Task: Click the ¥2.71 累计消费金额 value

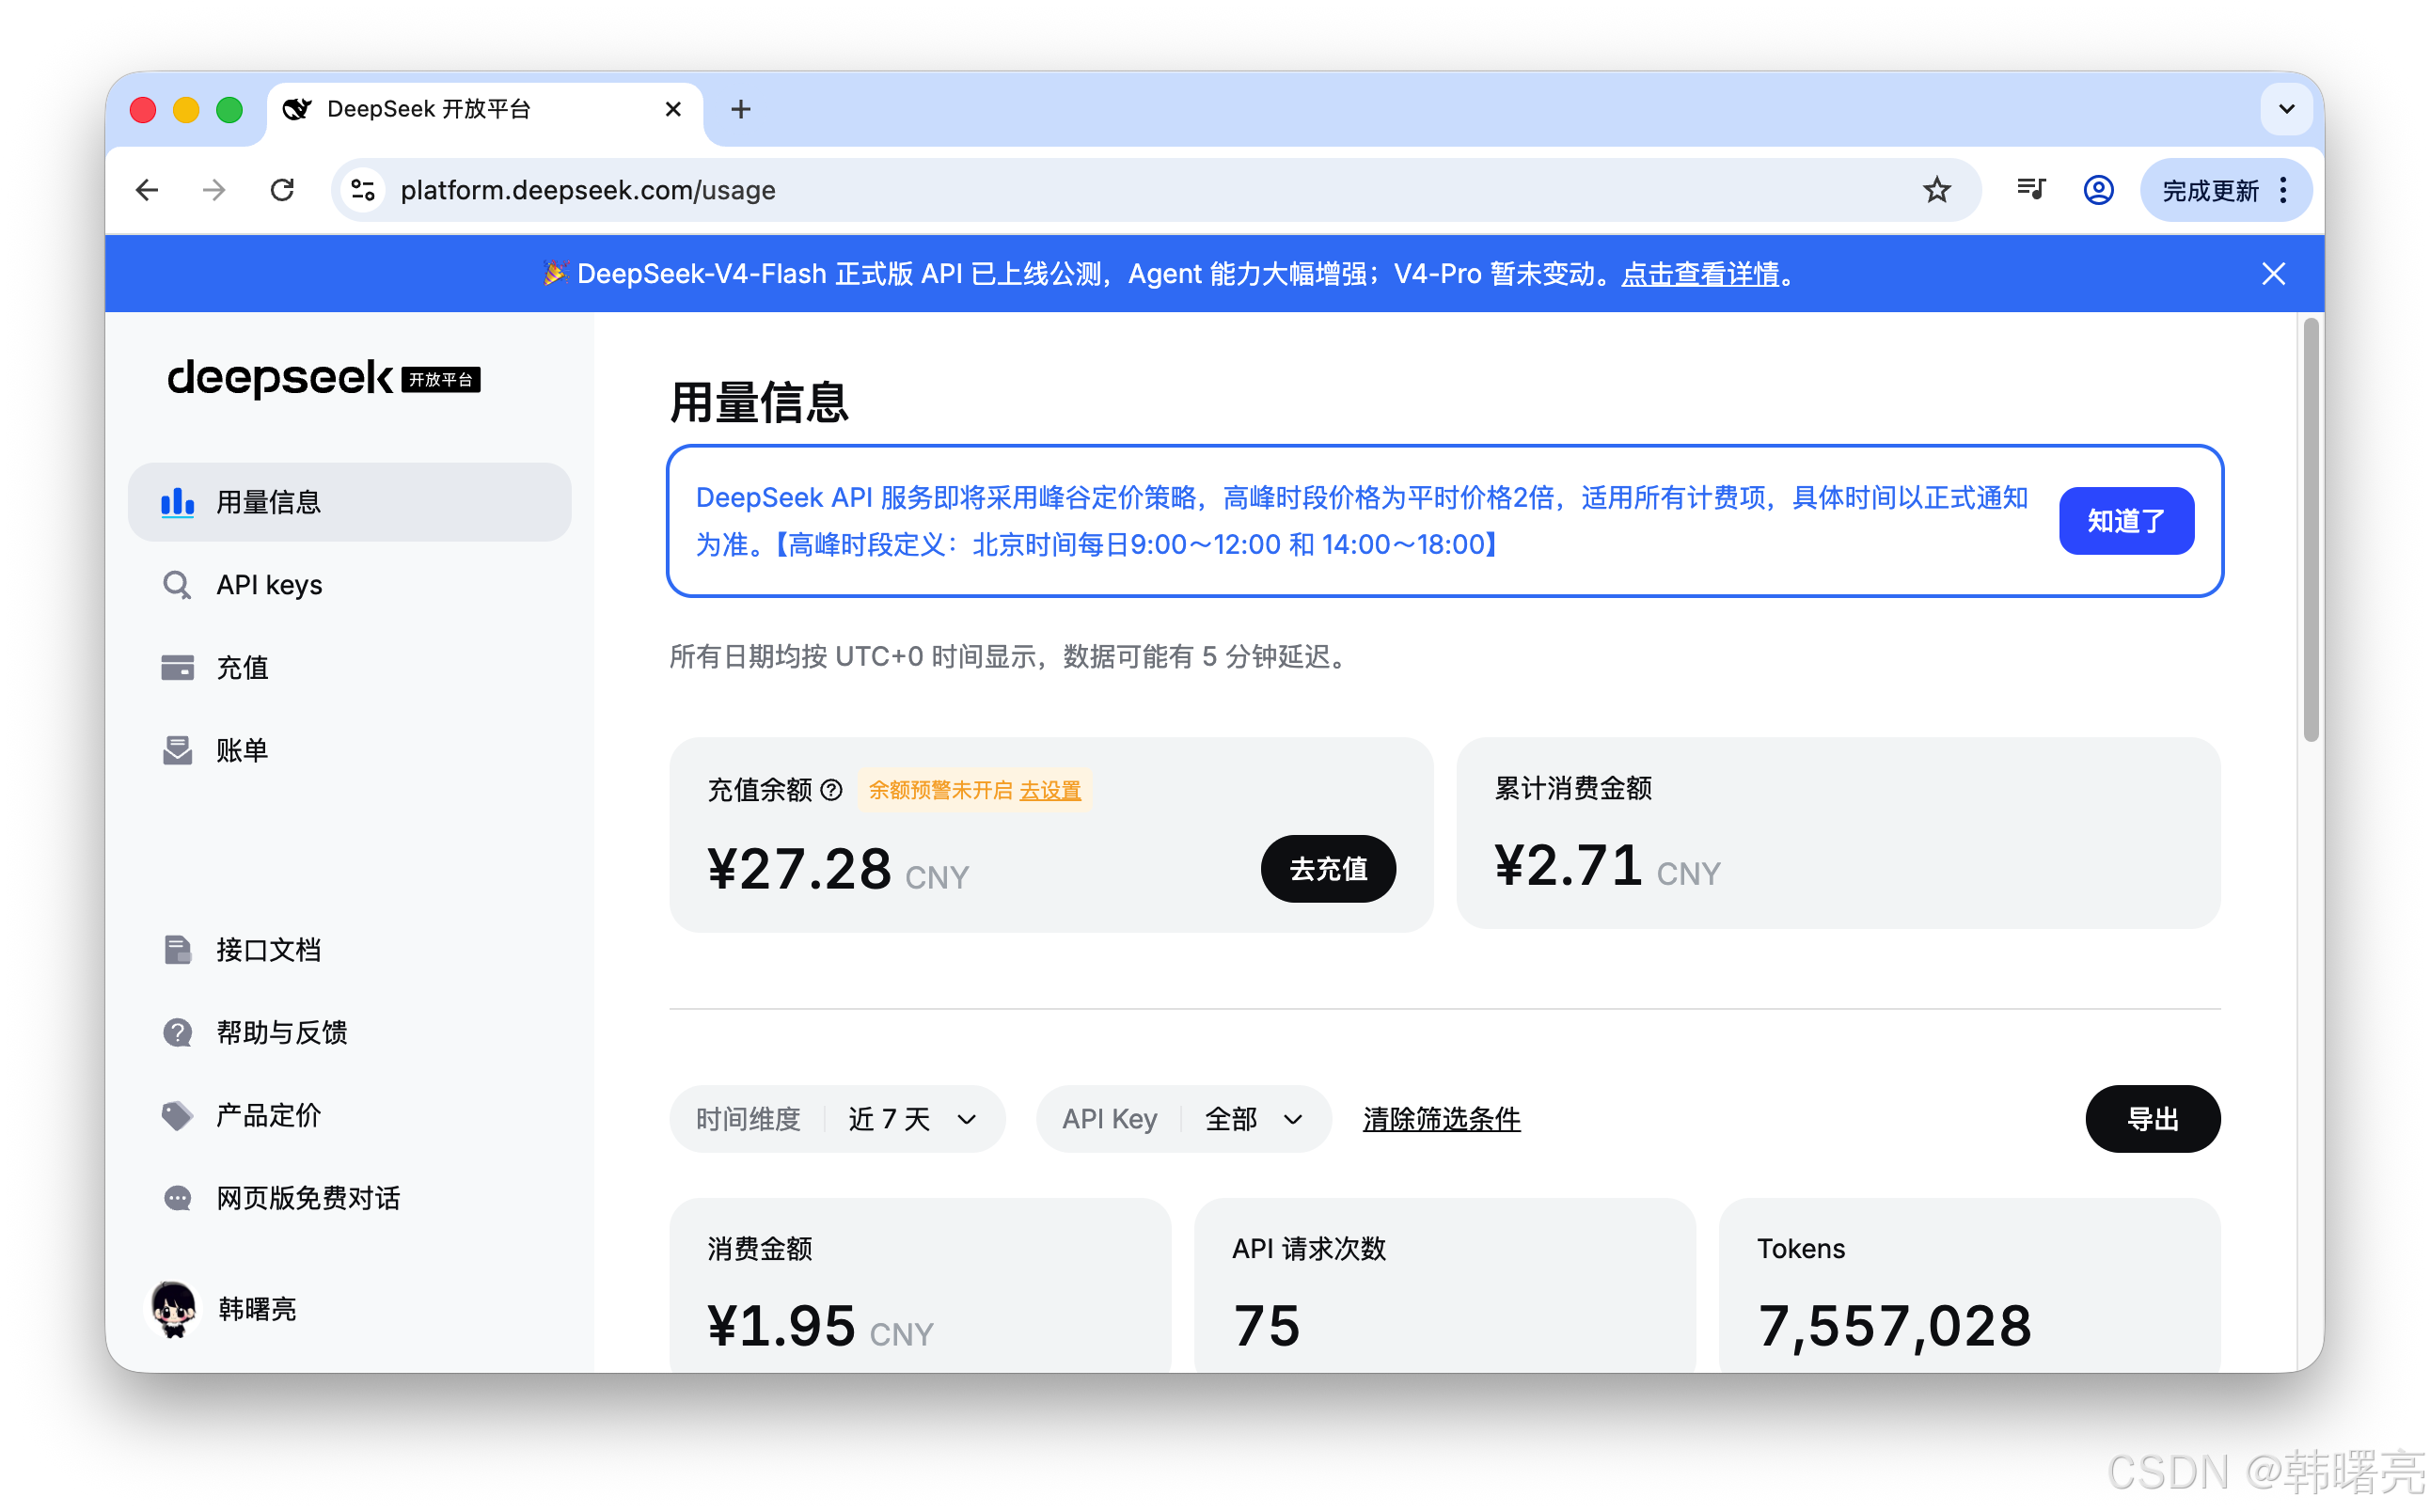Action: [1568, 864]
